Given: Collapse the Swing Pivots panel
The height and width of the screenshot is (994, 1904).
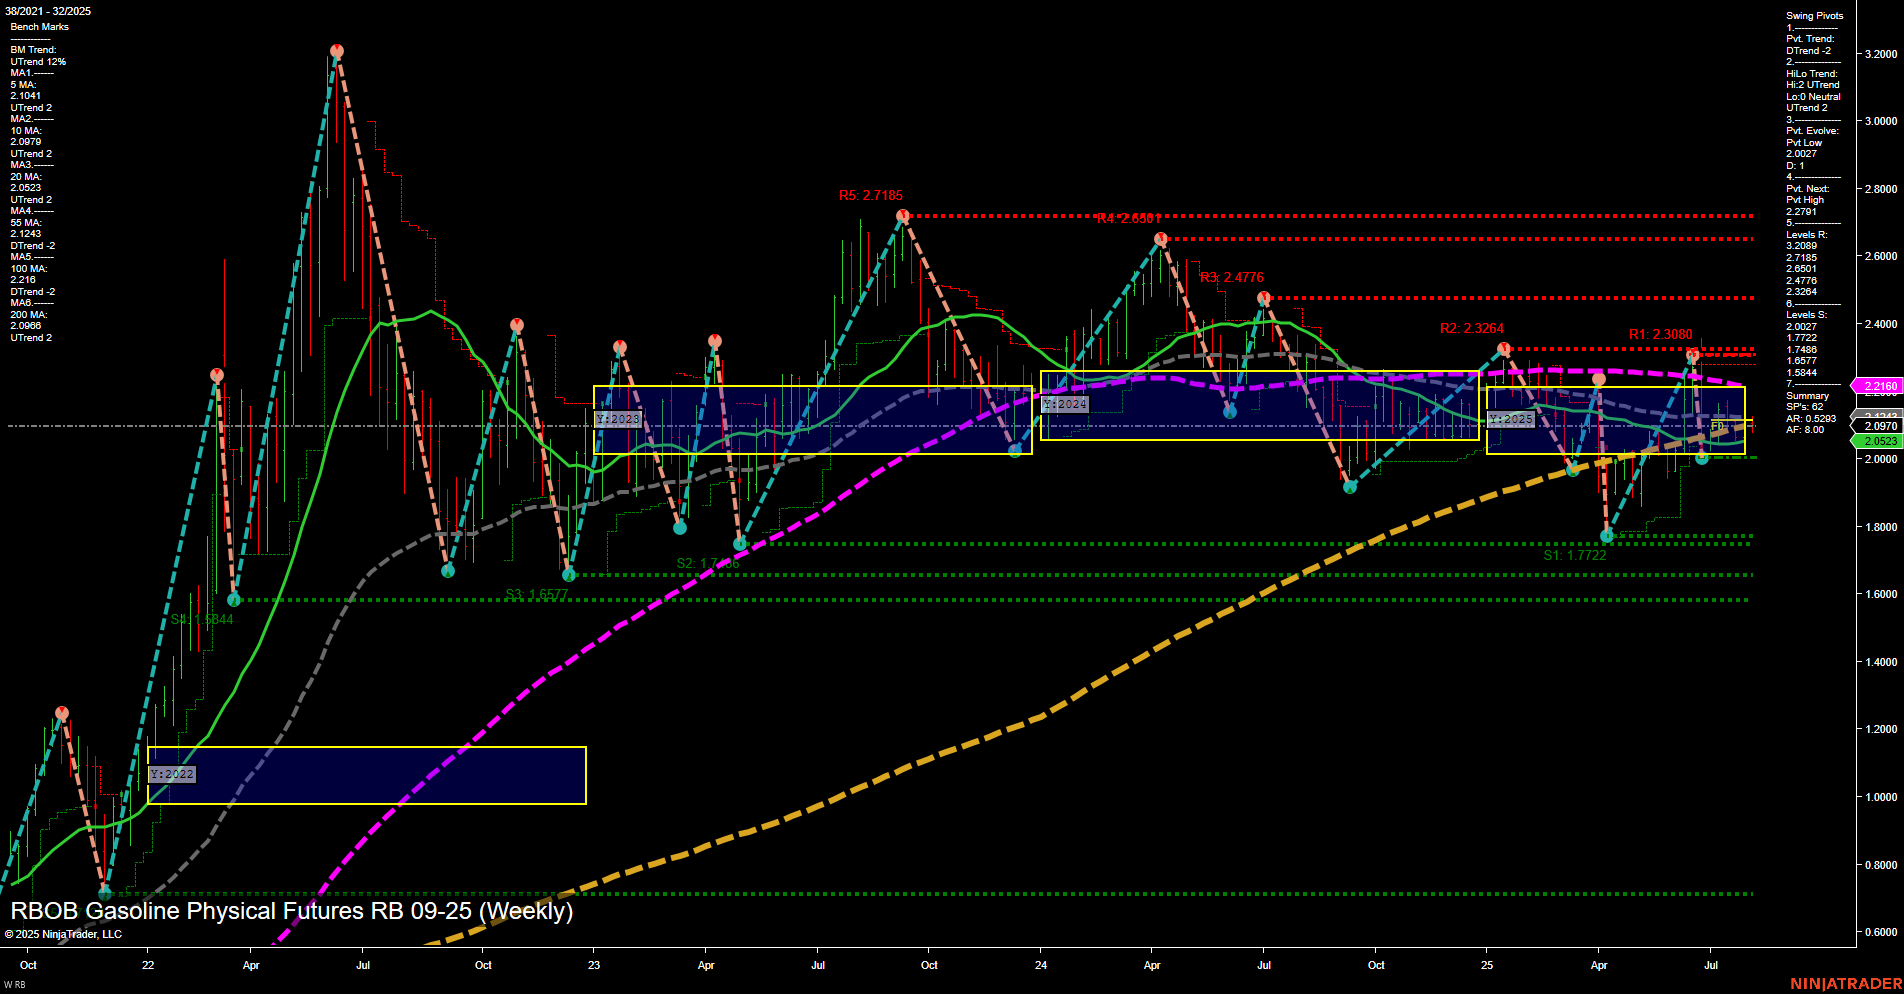Looking at the screenshot, I should pos(1813,15).
